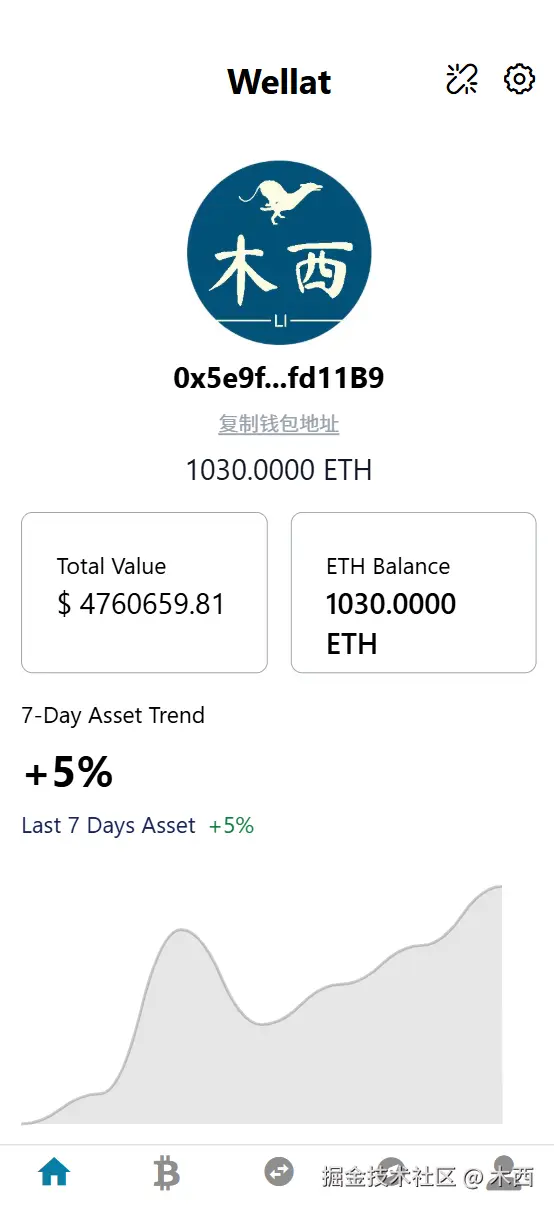Click the Wellat title
The width and height of the screenshot is (554, 1209).
[x=279, y=81]
